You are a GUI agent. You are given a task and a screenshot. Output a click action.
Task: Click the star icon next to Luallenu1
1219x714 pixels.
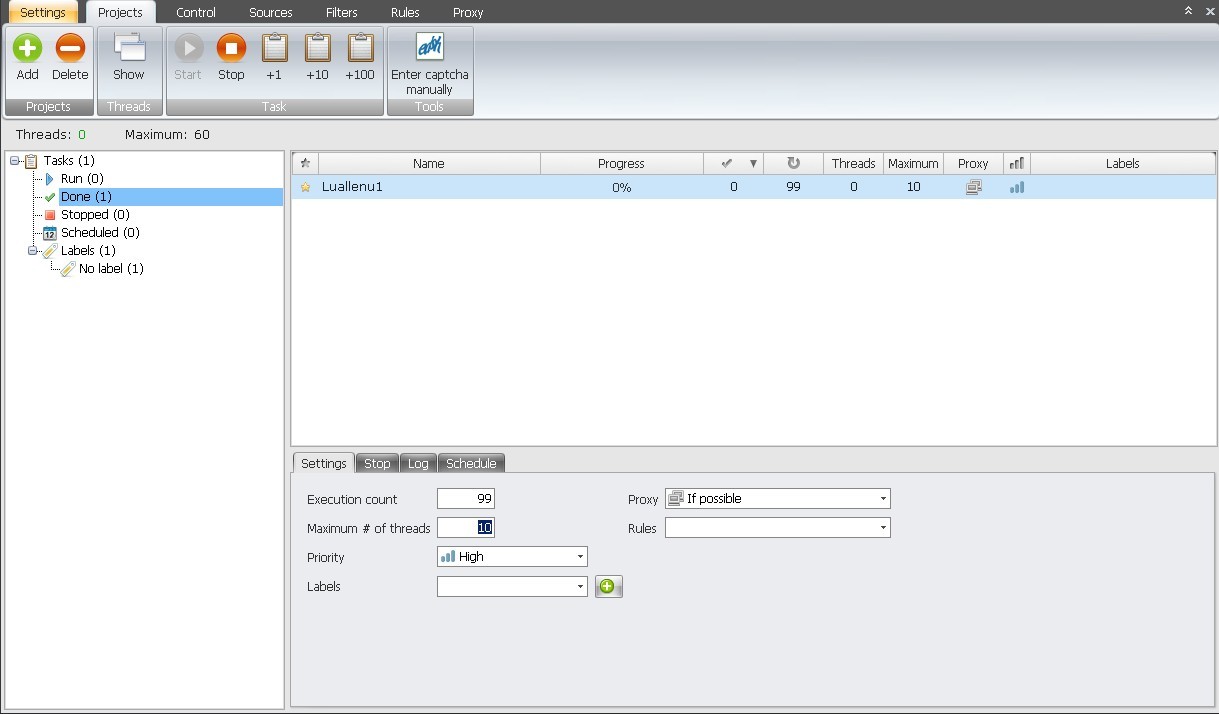click(x=306, y=187)
